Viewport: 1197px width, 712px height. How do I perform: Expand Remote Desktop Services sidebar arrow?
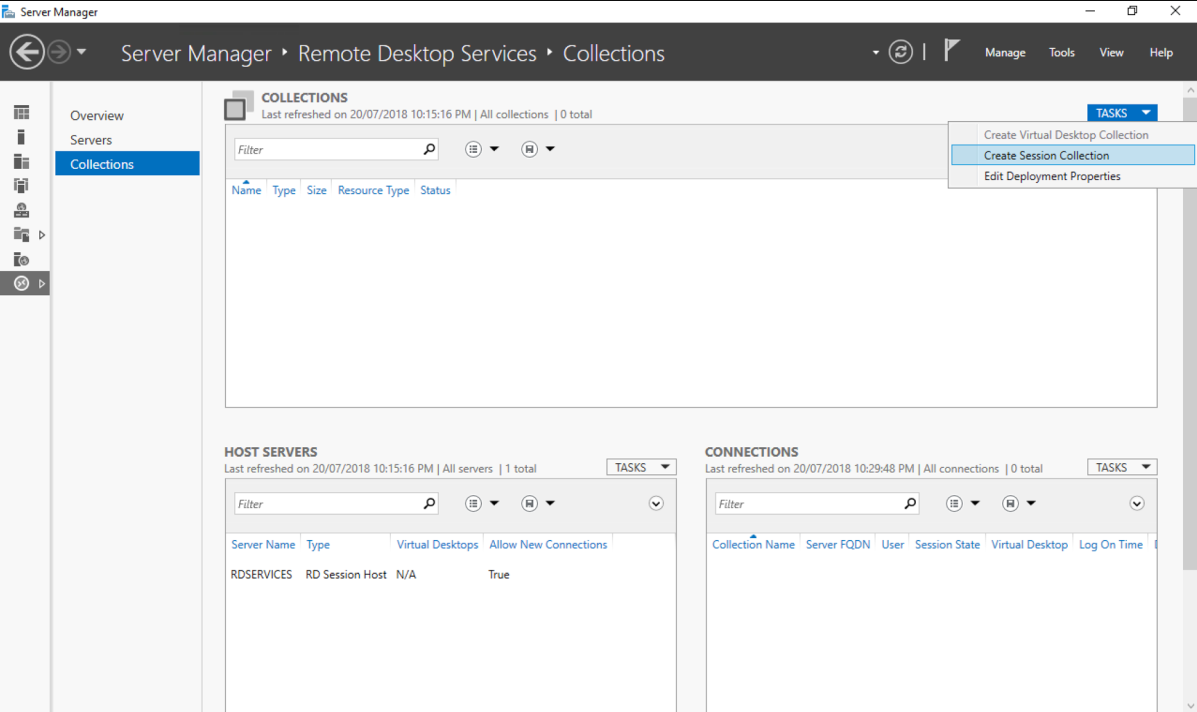42,283
